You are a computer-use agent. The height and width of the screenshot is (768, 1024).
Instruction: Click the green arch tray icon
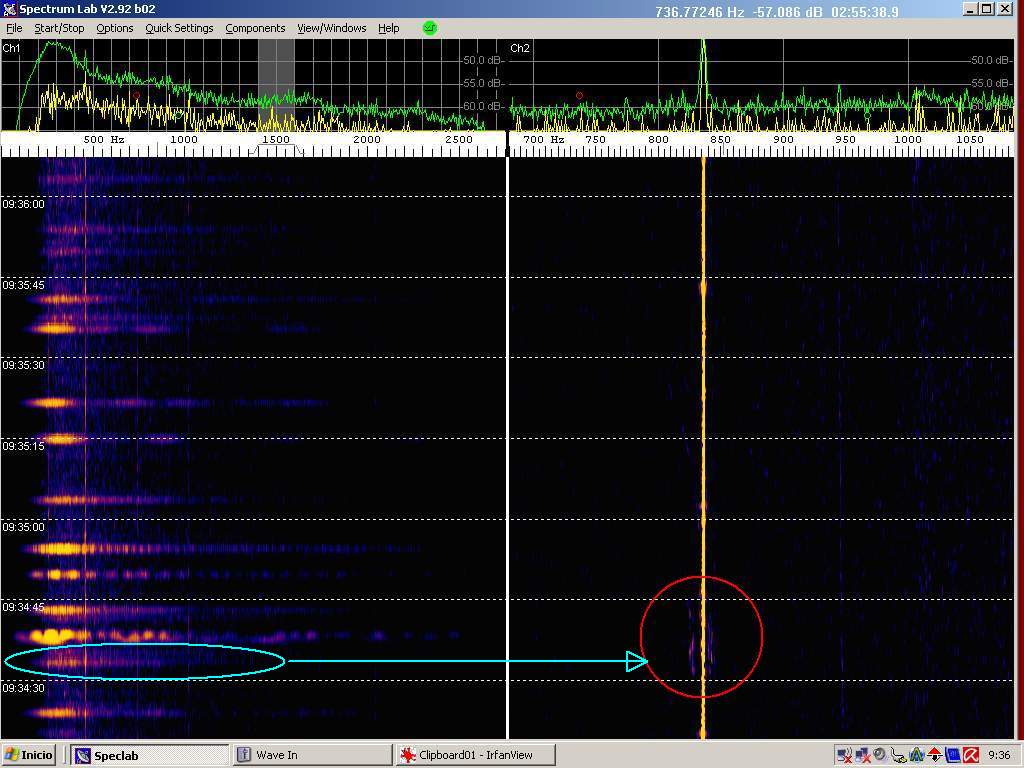click(916, 755)
